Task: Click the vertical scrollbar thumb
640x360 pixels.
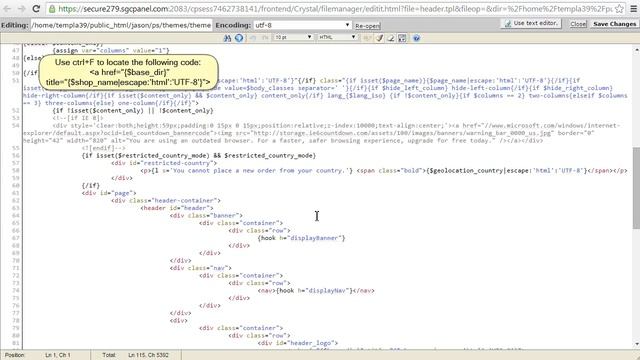Action: (636, 188)
